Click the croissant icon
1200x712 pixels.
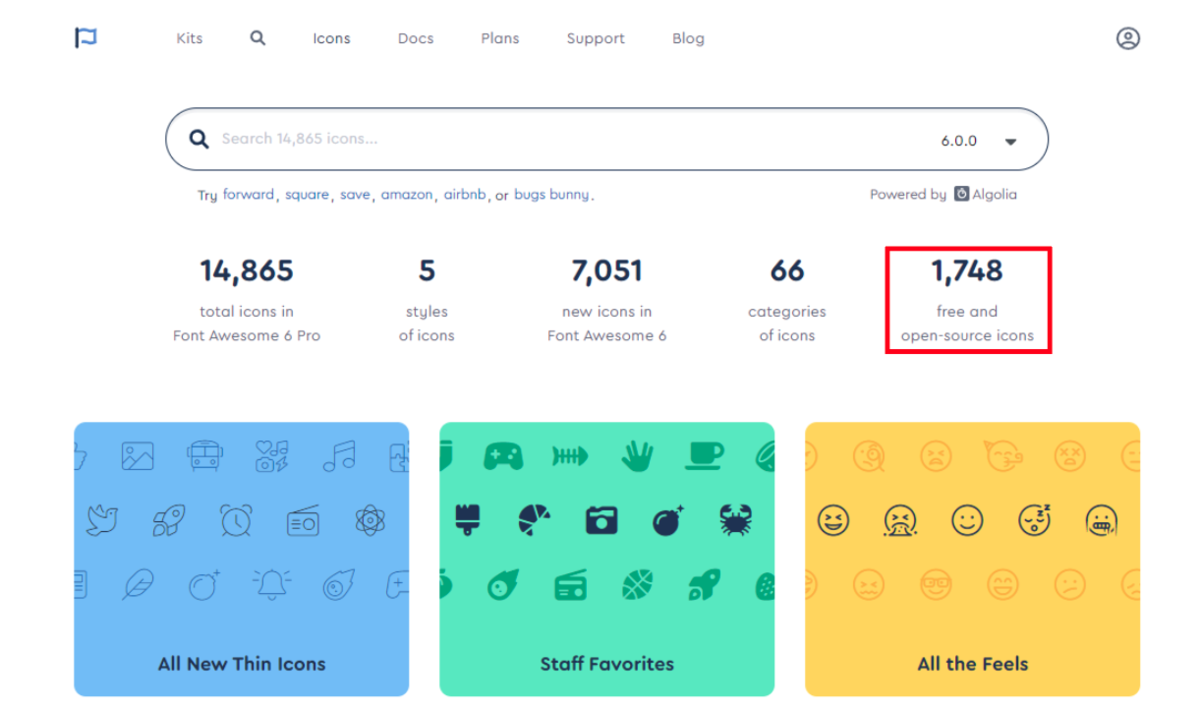[x=535, y=520]
